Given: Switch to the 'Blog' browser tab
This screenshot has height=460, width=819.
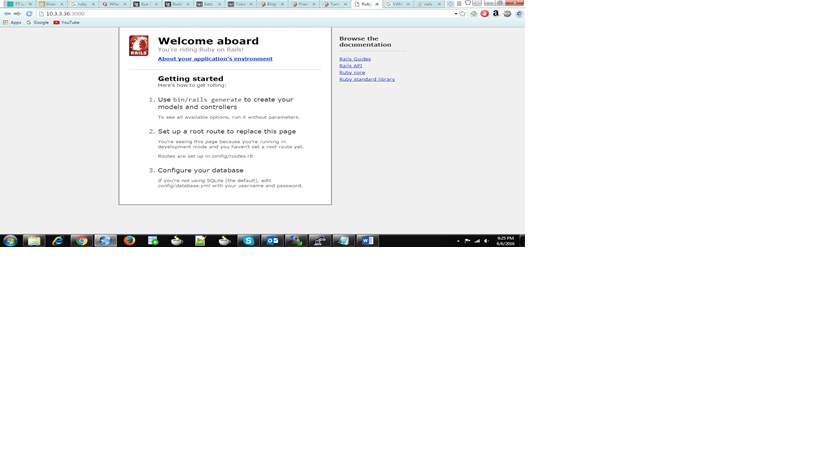Looking at the screenshot, I should [x=272, y=4].
